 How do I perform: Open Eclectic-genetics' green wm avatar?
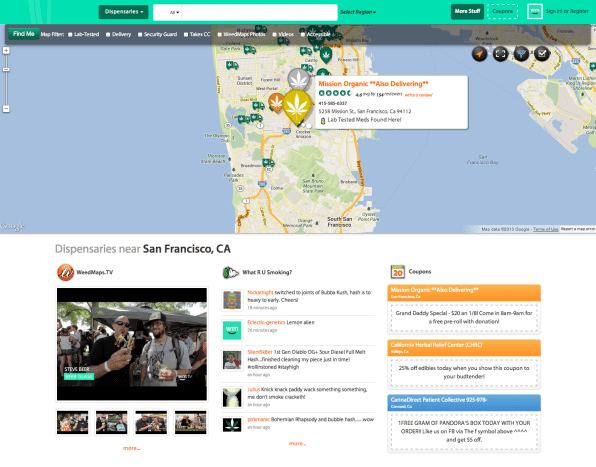[232, 330]
